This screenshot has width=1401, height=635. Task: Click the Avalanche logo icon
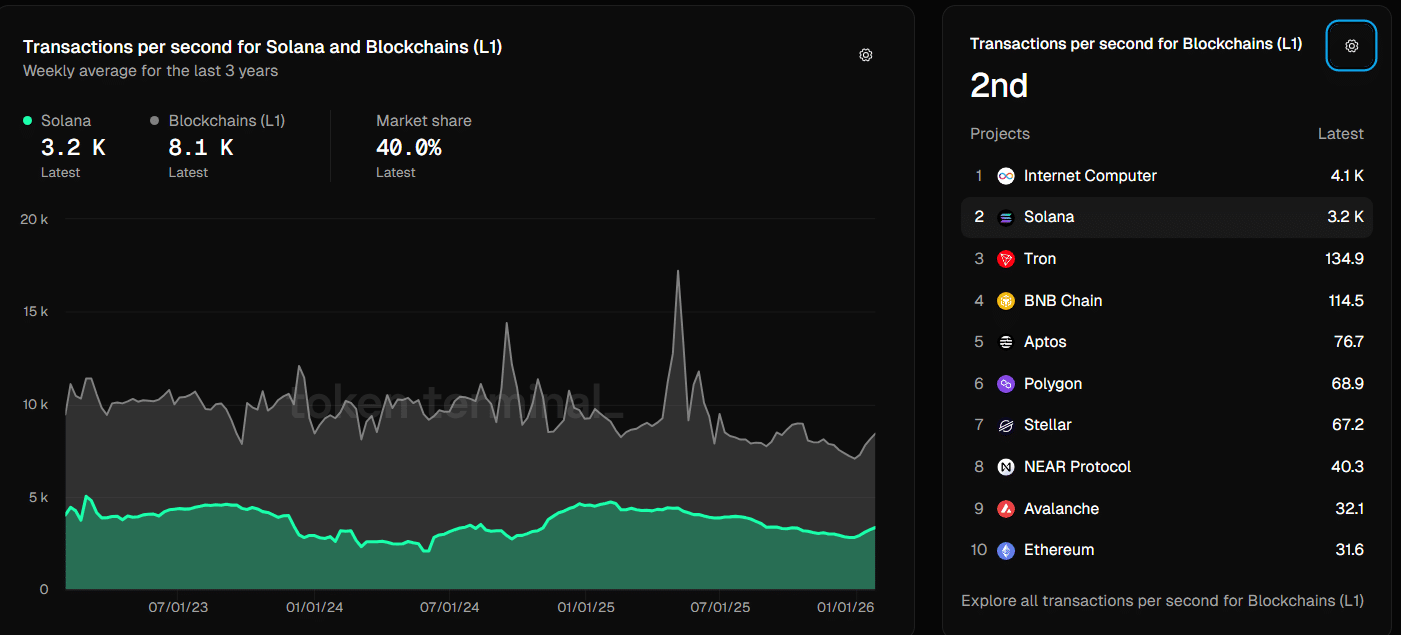tap(1005, 508)
